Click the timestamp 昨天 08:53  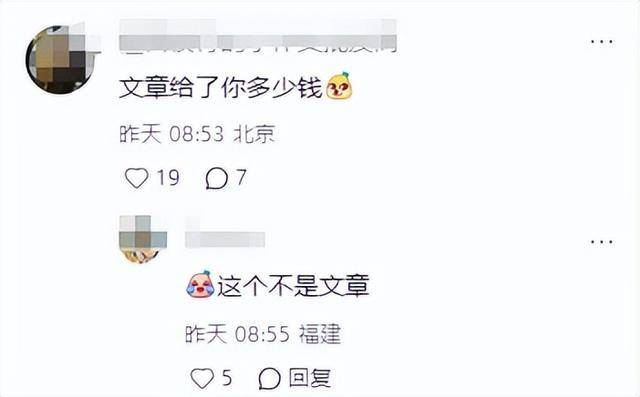[x=172, y=134]
